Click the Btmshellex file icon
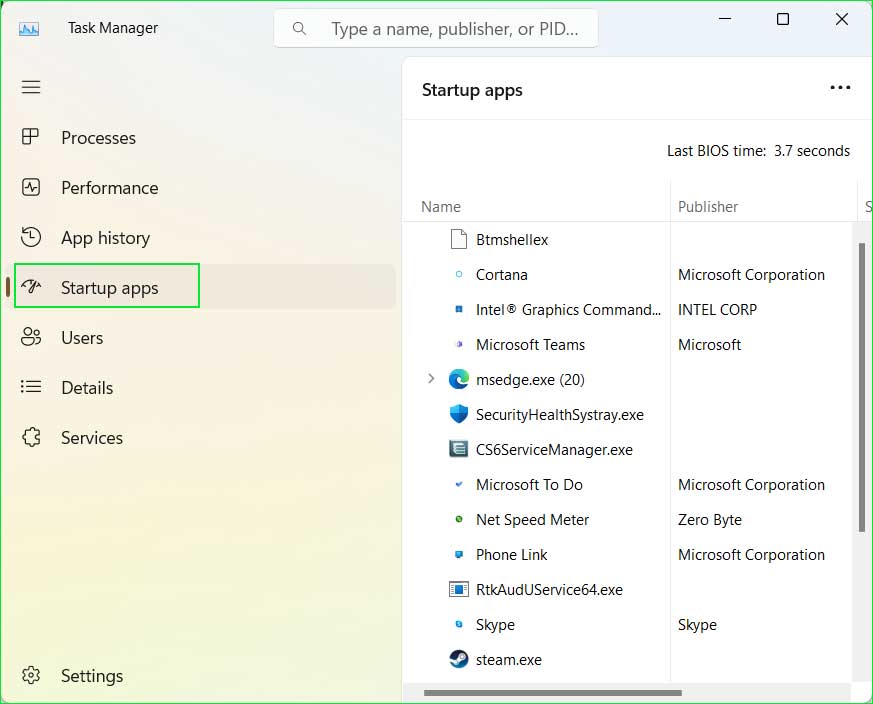This screenshot has height=704, width=873. pos(458,239)
